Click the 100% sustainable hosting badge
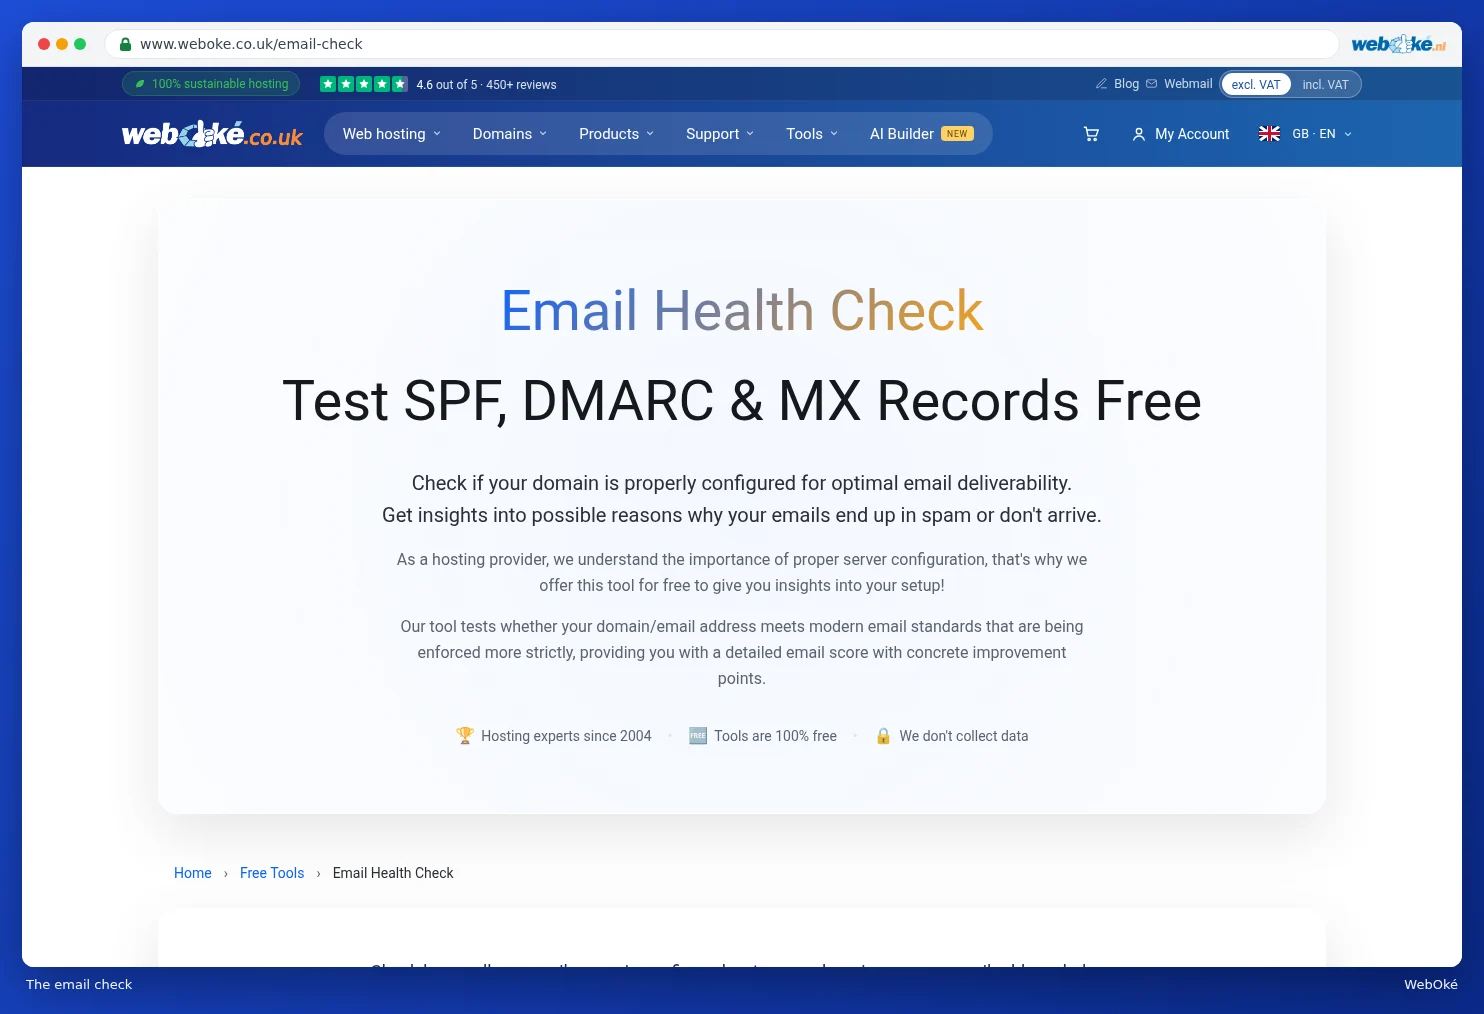Image resolution: width=1484 pixels, height=1014 pixels. 211,84
